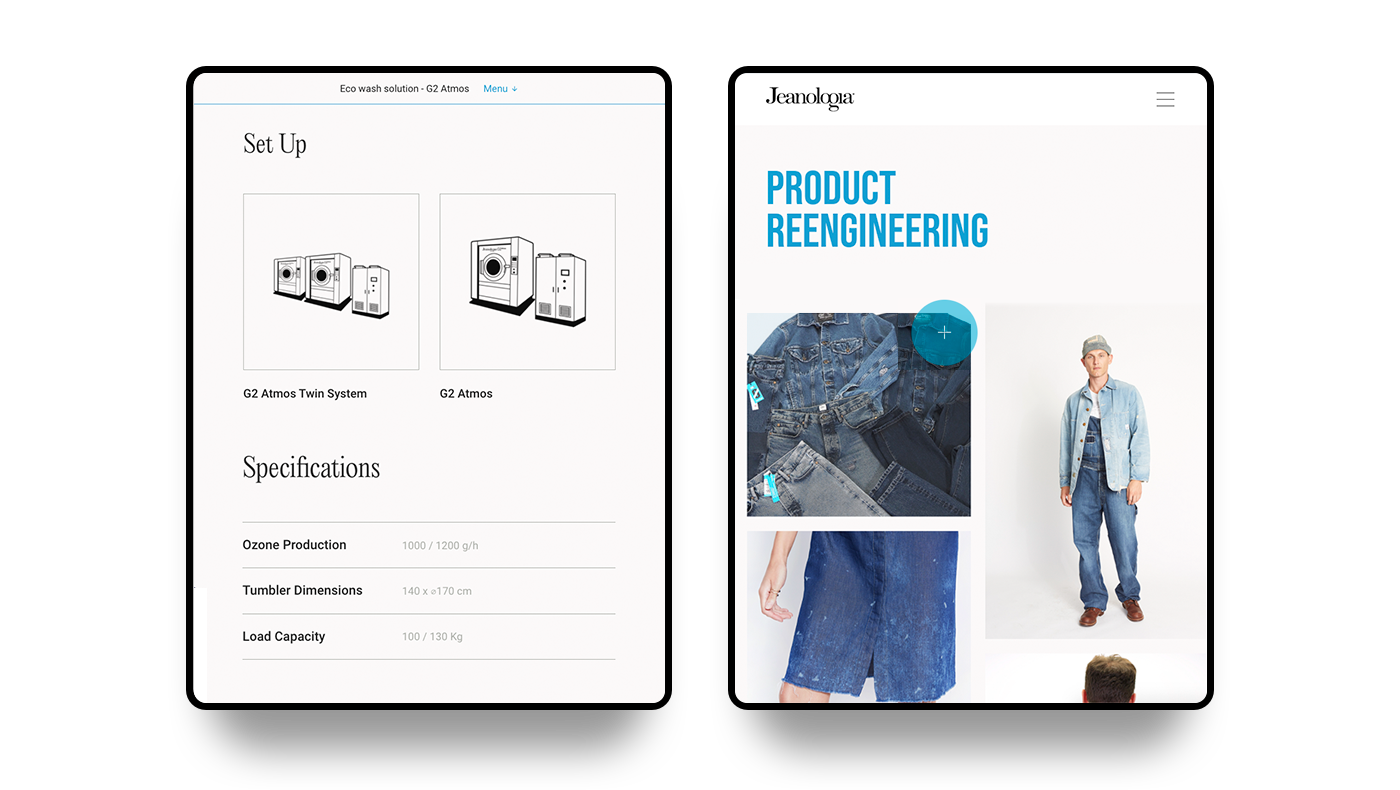Click the G2 Atmos Twin System label
The image size is (1400, 790).
pos(305,394)
